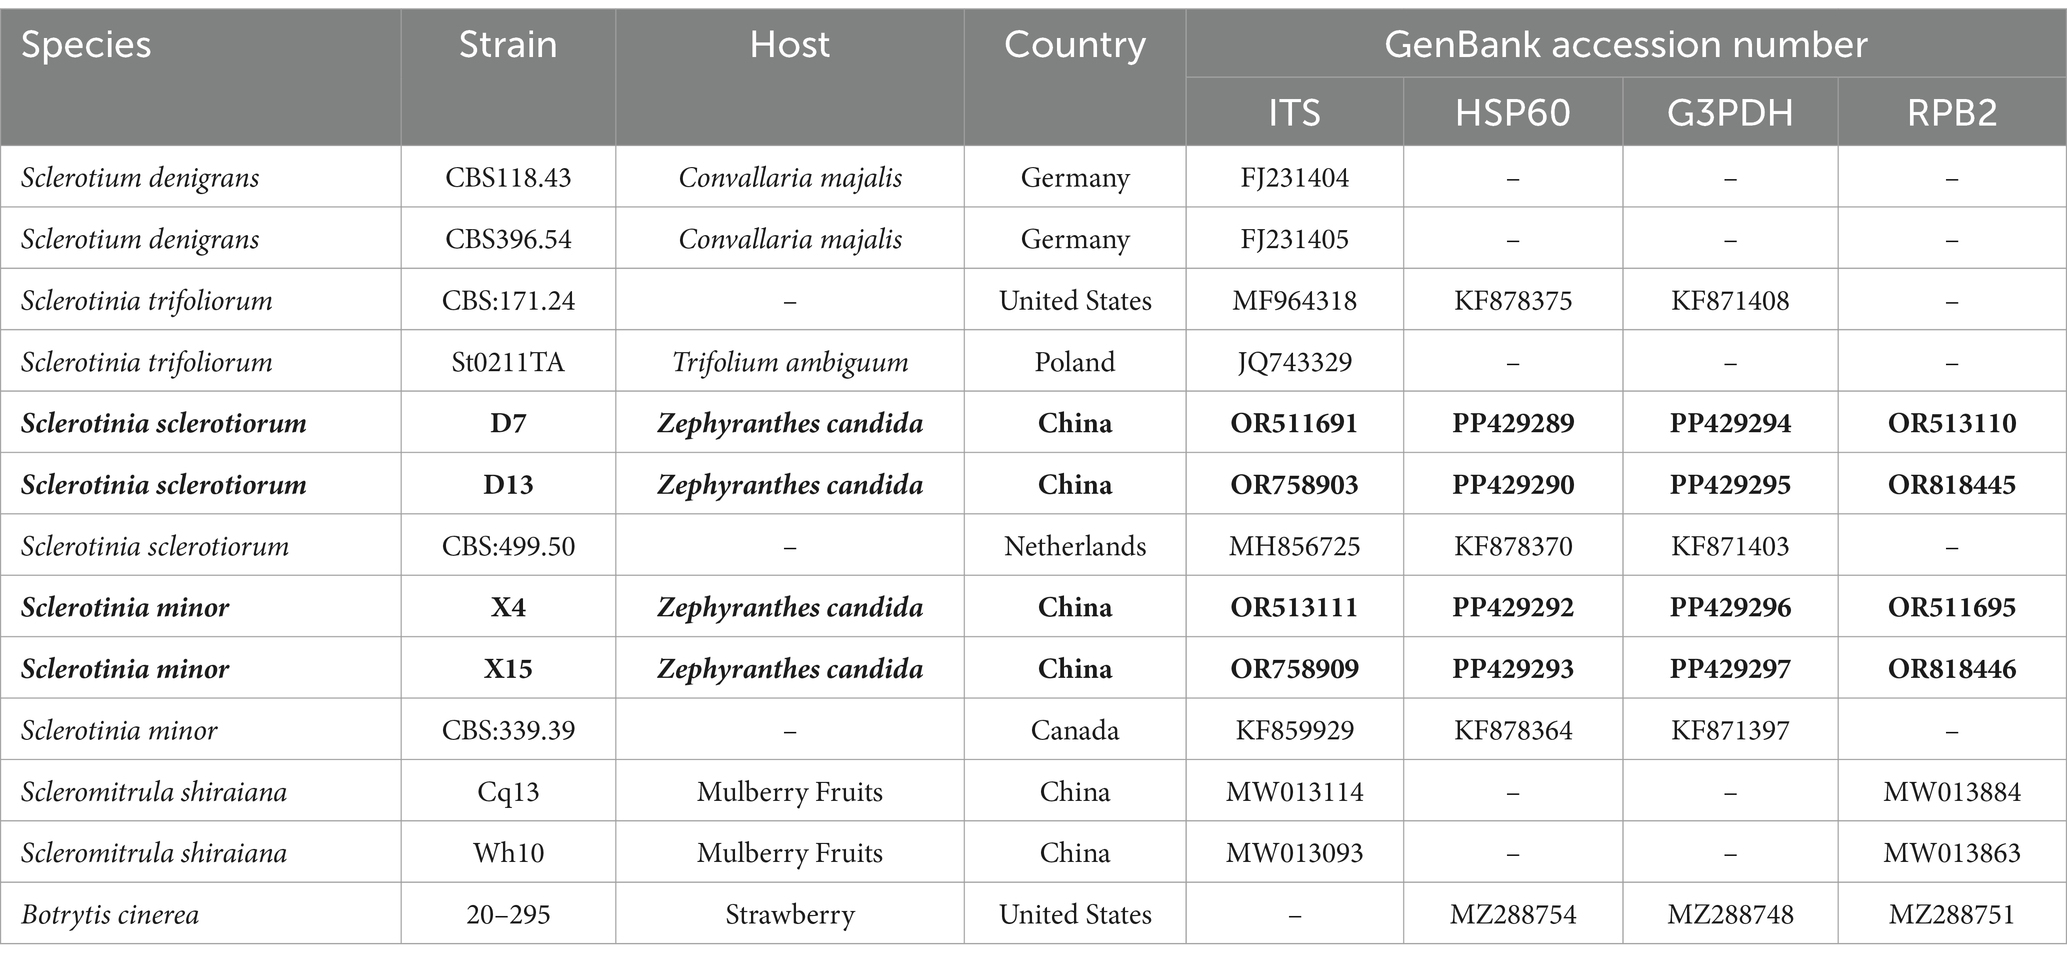This screenshot has height=962, width=2067.
Task: Click strain X15 cell
Action: 508,669
